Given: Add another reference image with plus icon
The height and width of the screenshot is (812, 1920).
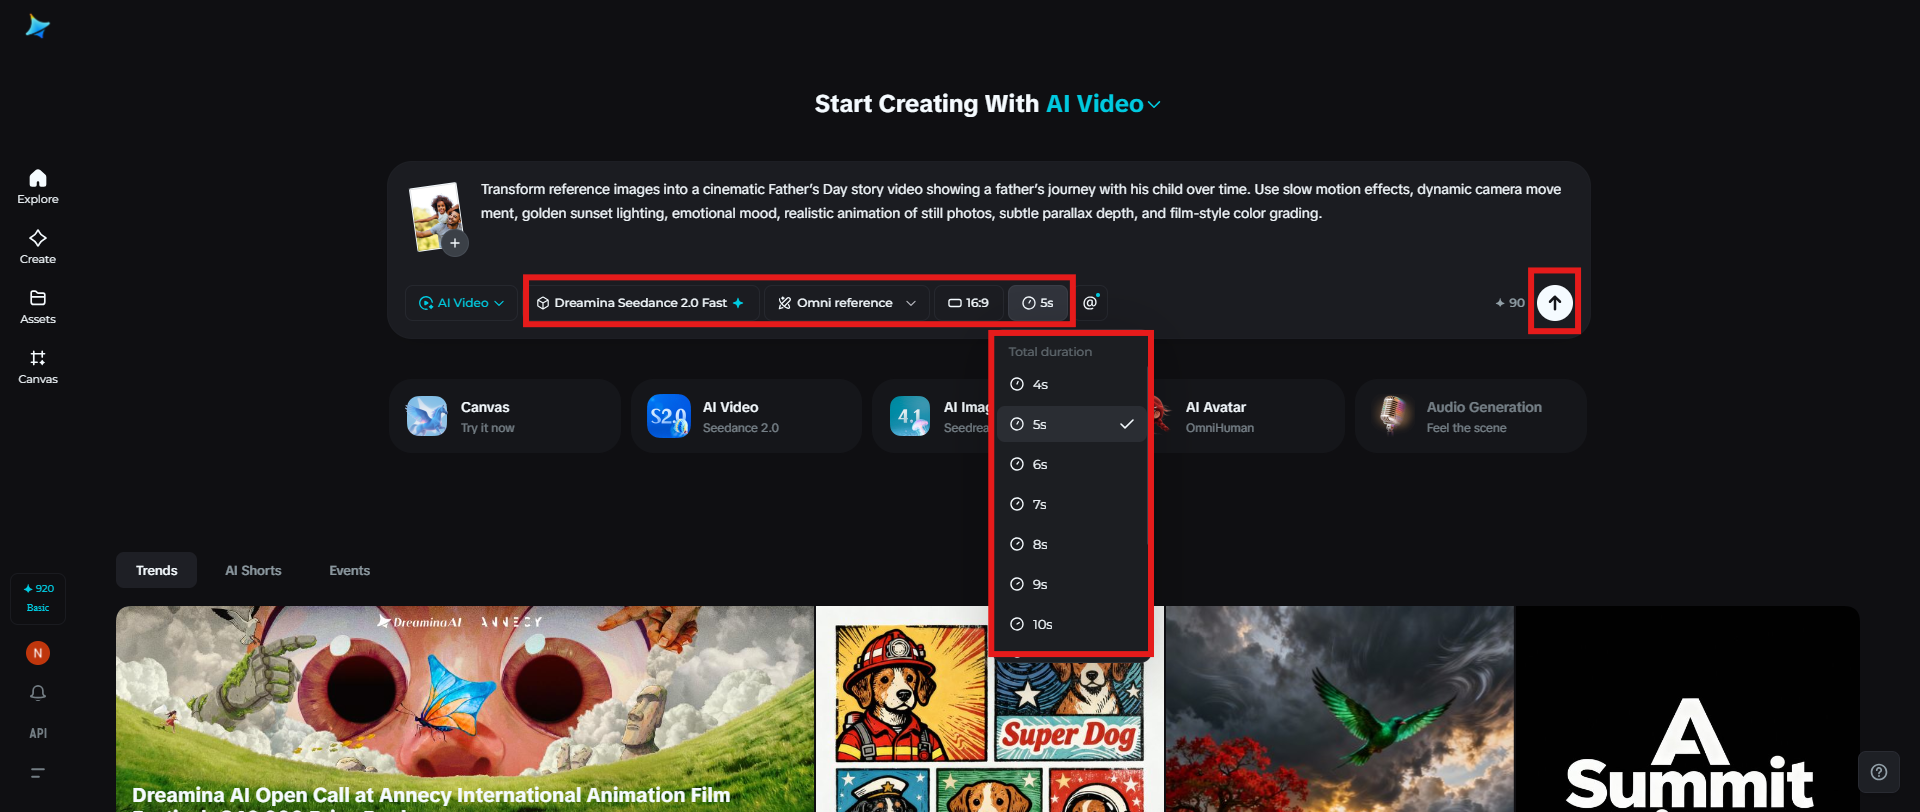Looking at the screenshot, I should pyautogui.click(x=455, y=243).
